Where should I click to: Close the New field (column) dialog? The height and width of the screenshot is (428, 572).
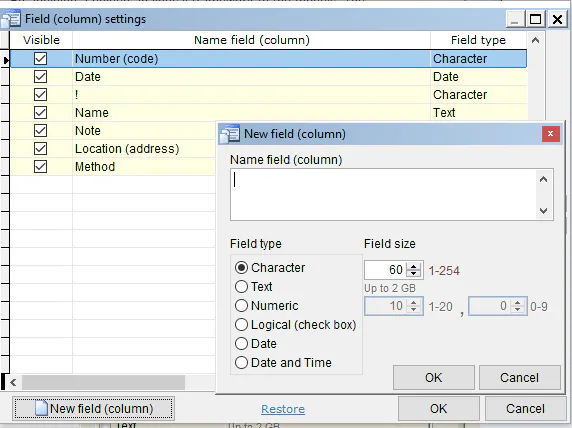(550, 134)
